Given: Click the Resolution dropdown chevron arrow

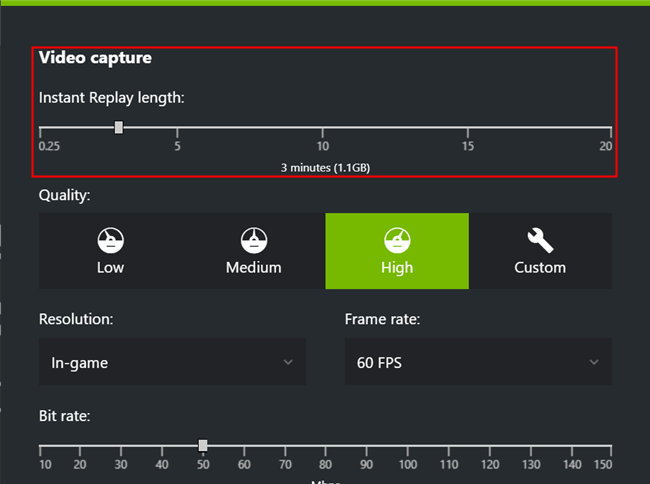Looking at the screenshot, I should [288, 362].
